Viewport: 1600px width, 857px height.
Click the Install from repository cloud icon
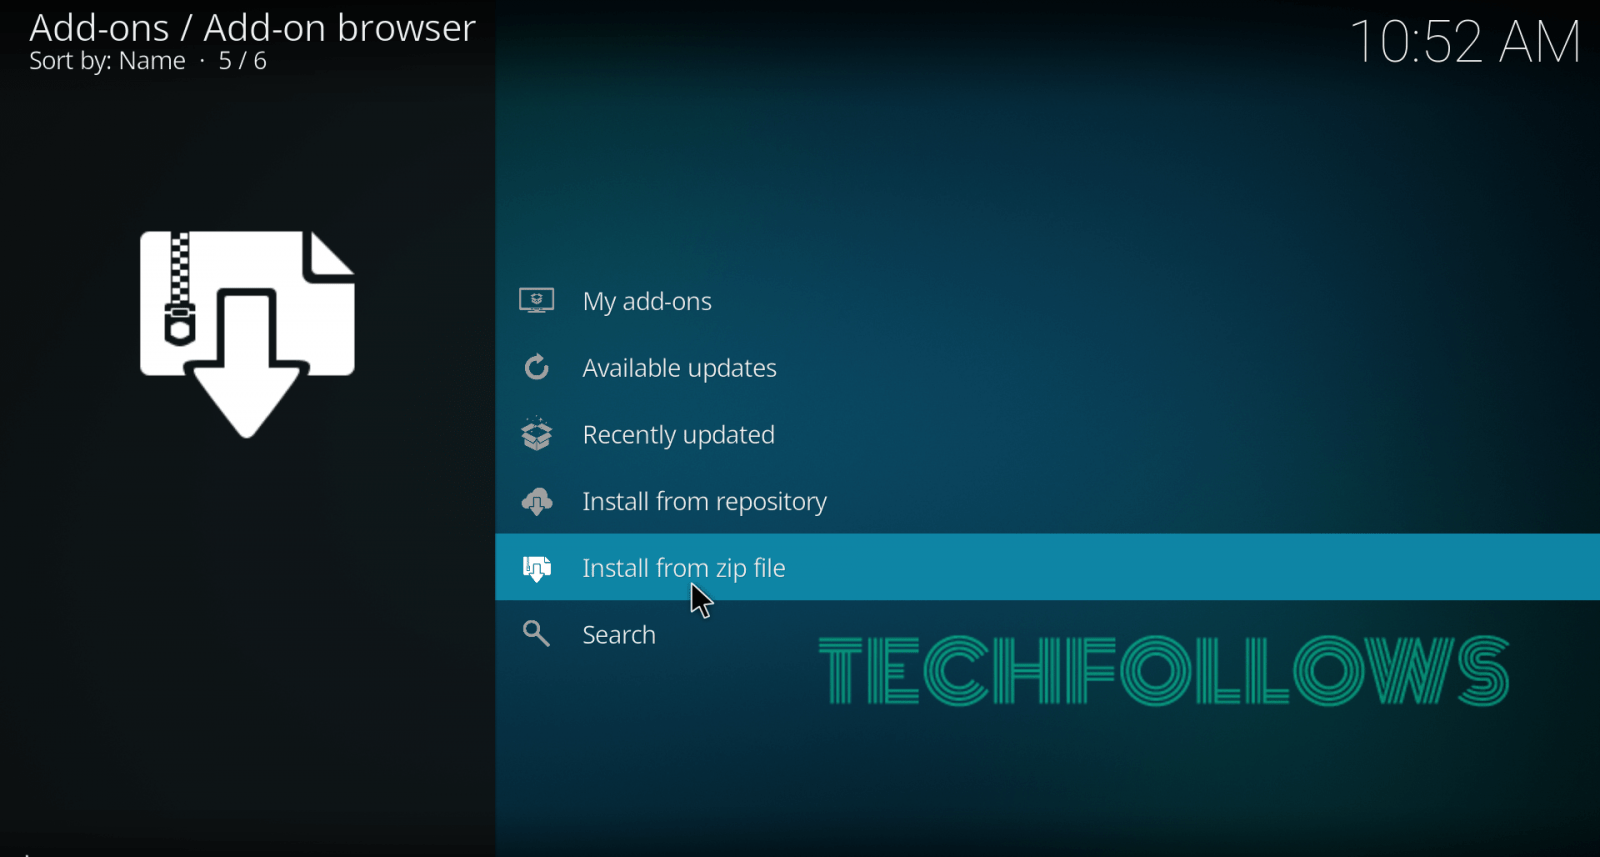pyautogui.click(x=537, y=501)
